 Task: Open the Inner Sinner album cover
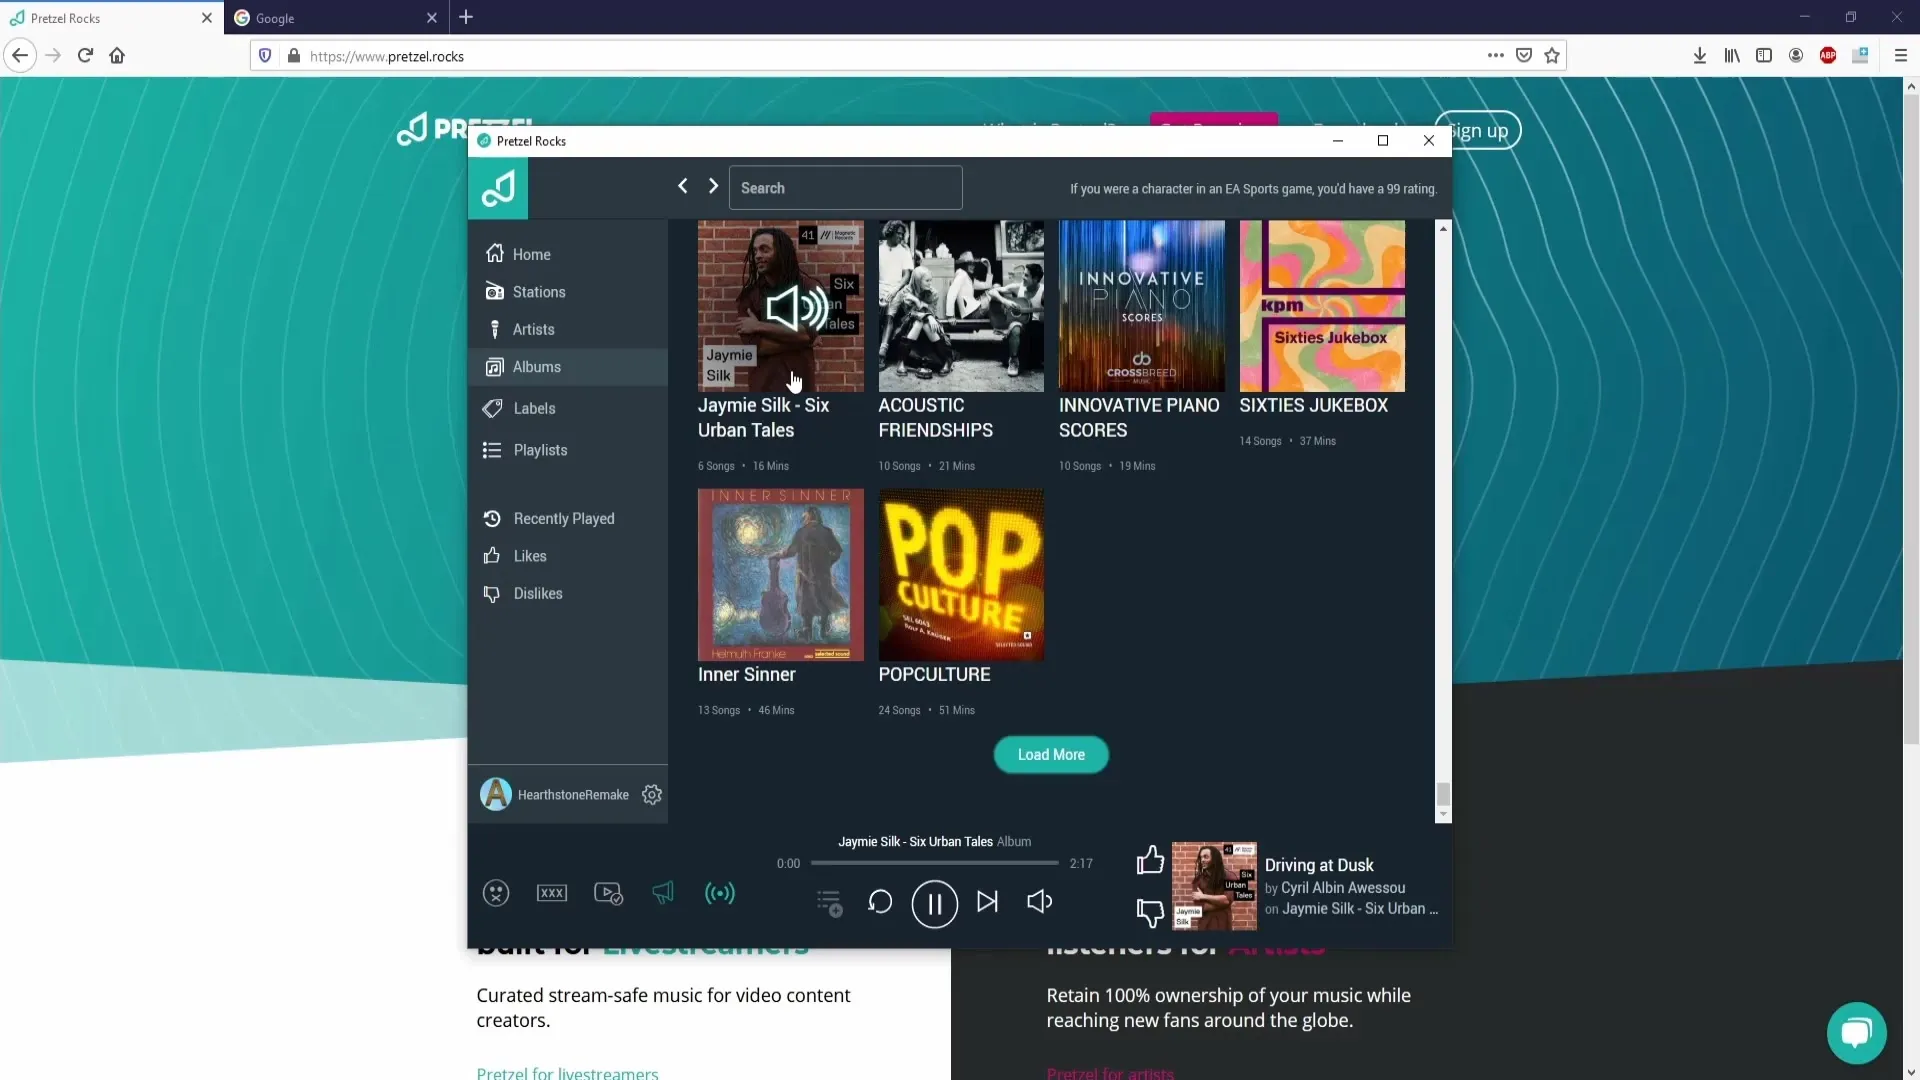(780, 575)
